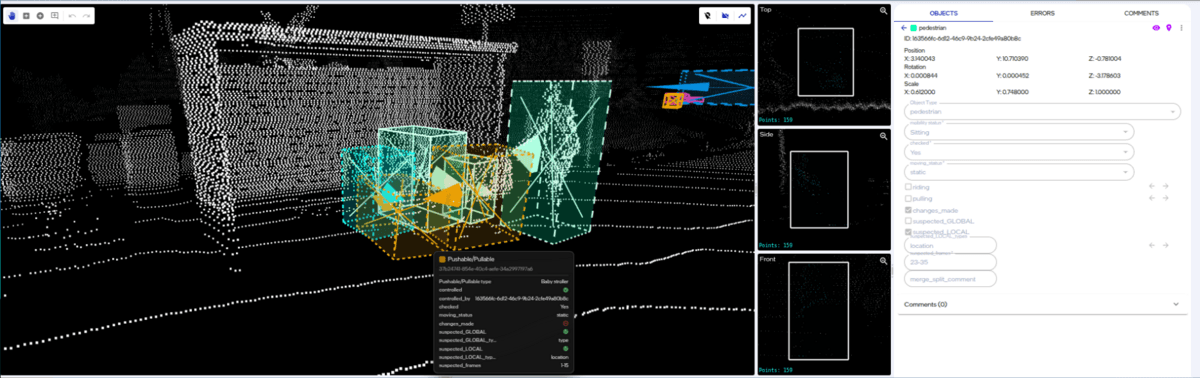This screenshot has width=1200, height=378.
Task: Click the location type input field
Action: pyautogui.click(x=950, y=245)
